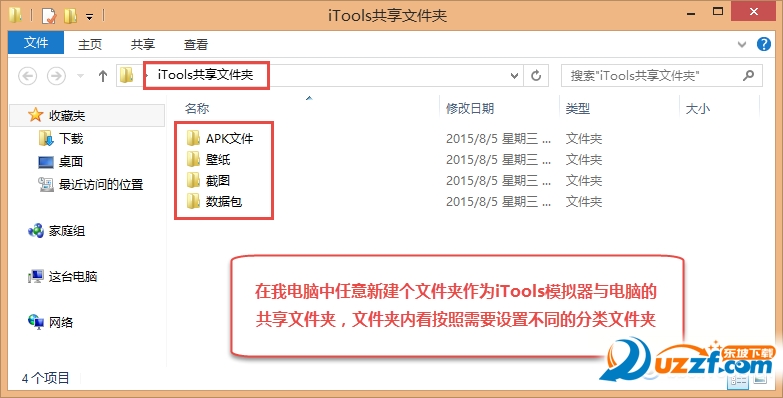Select the 截图 folder
Screen dimensions: 783x398
218,180
